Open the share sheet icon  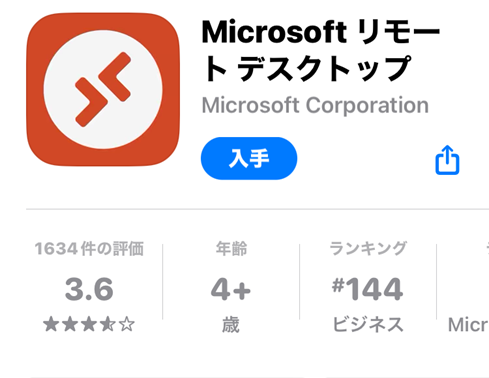point(447,160)
